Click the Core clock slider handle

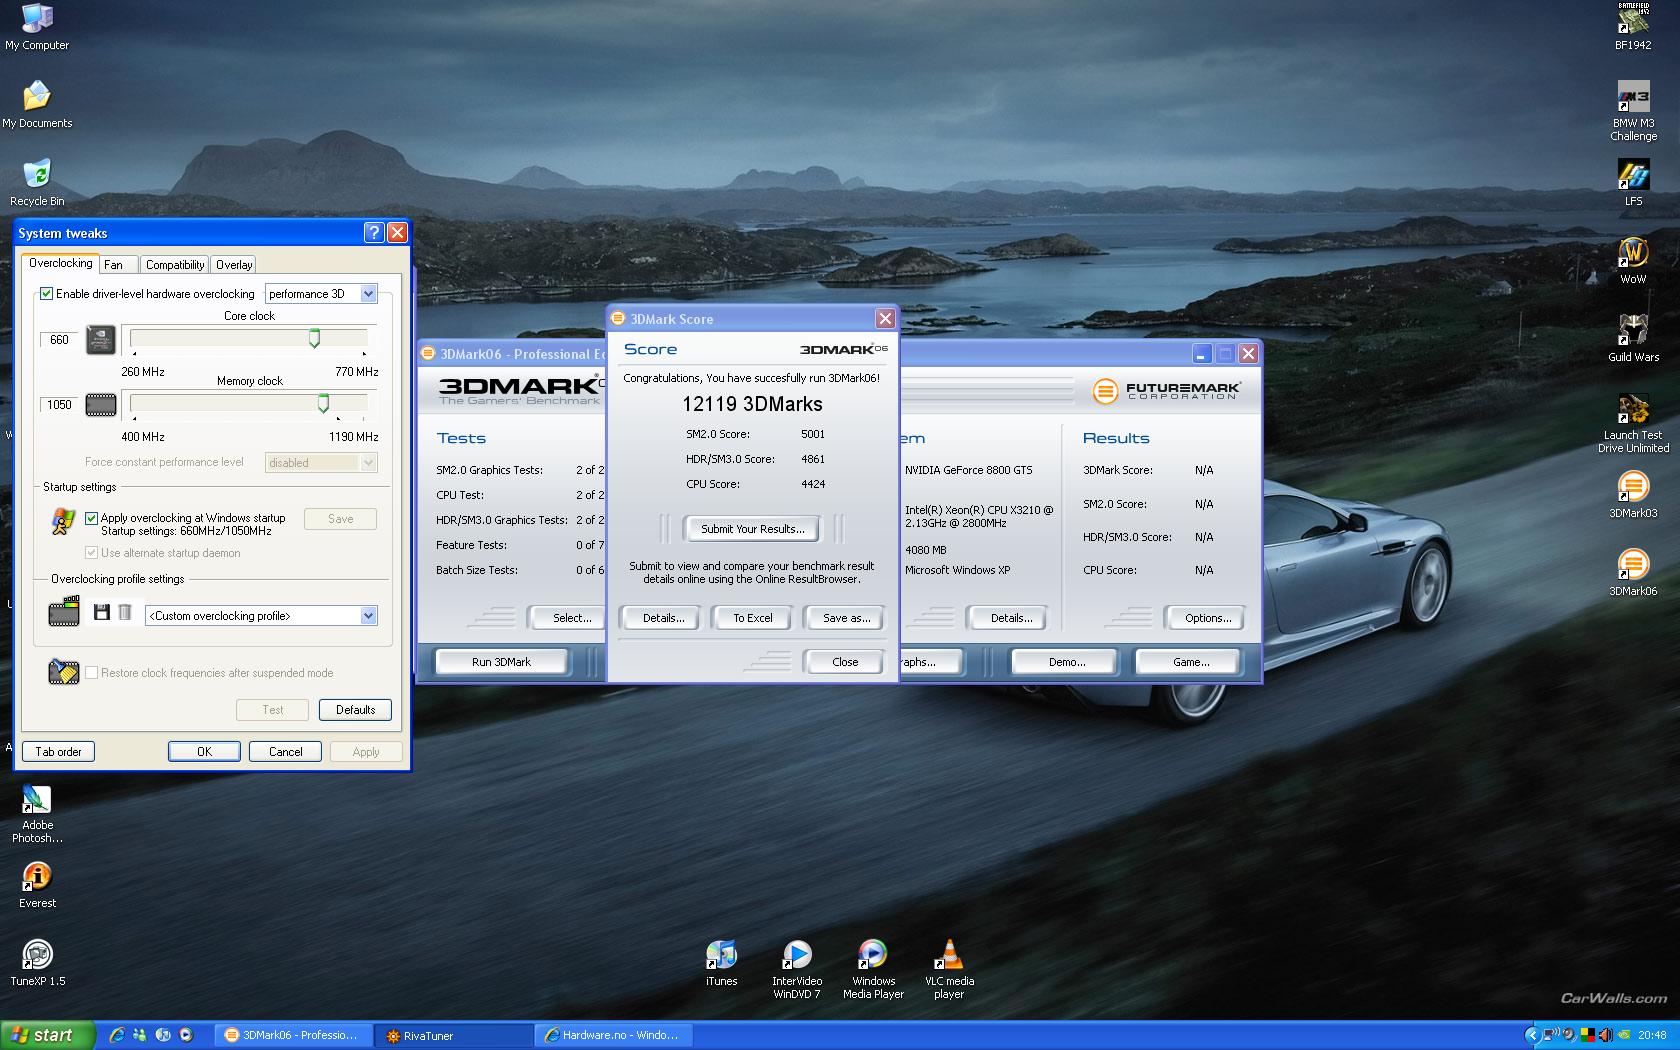click(x=314, y=339)
